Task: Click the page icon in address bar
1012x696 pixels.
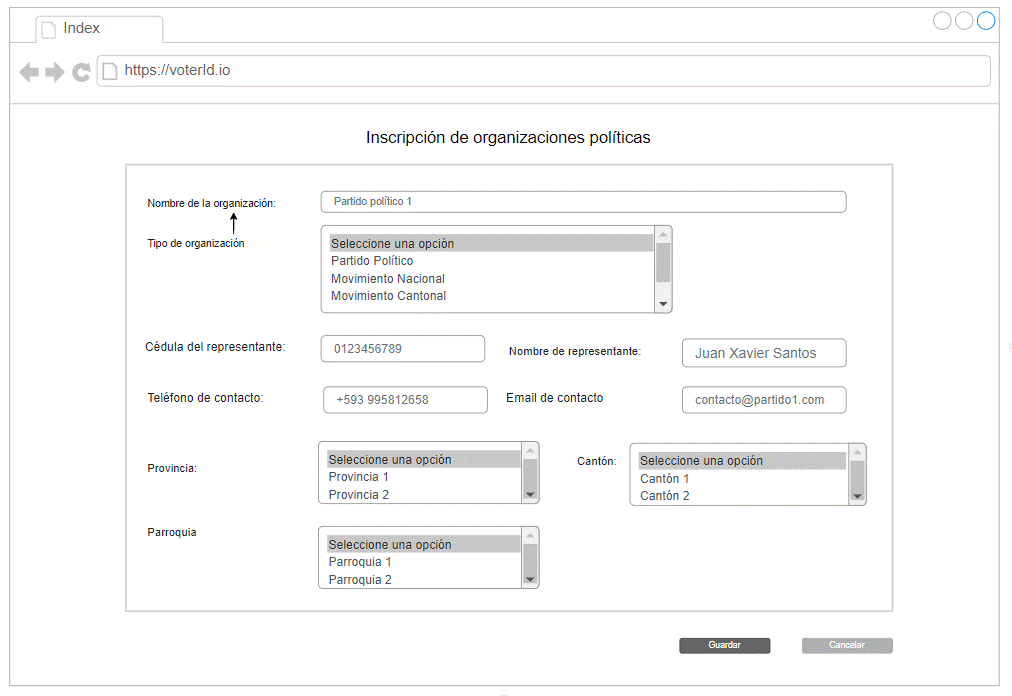Action: click(x=110, y=71)
